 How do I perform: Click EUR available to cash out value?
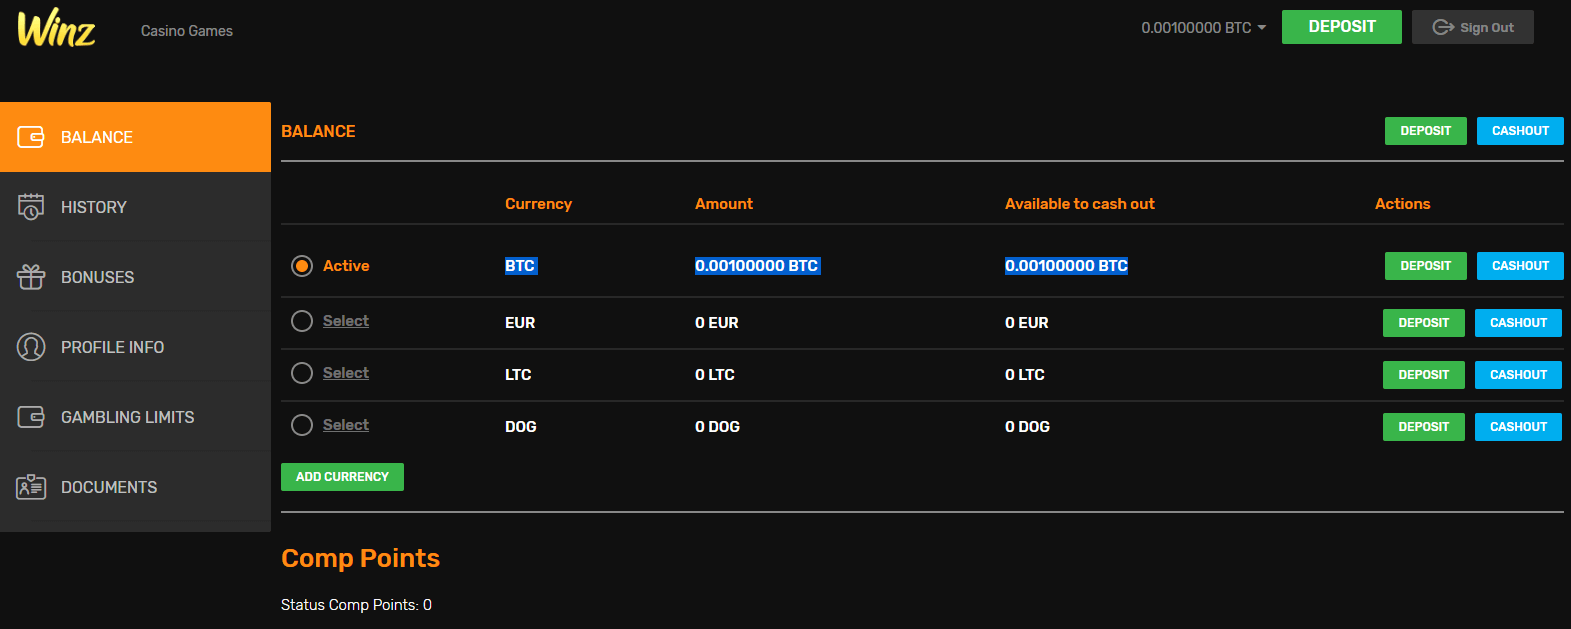click(x=1027, y=323)
